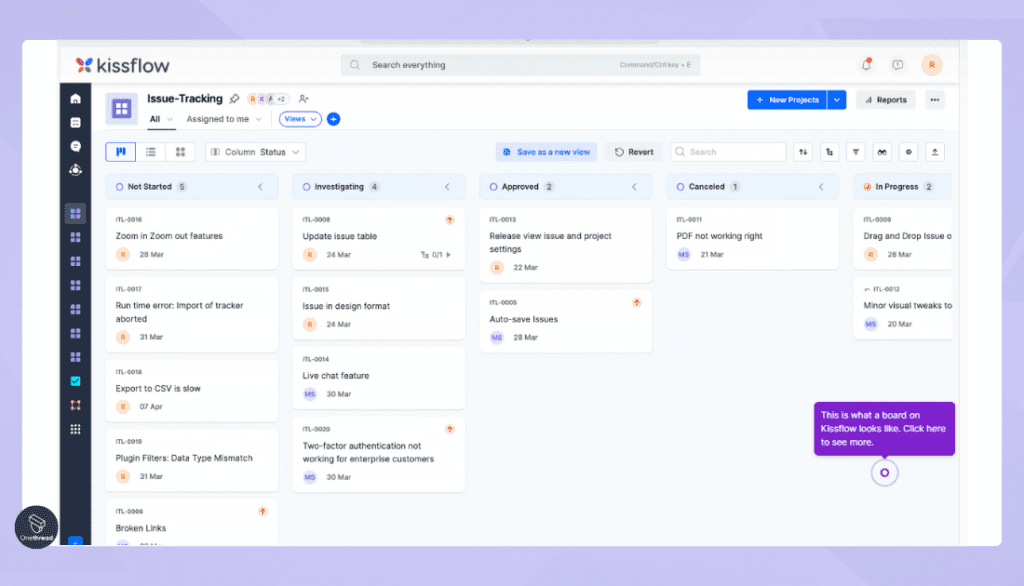Click Save as a new view

[546, 152]
